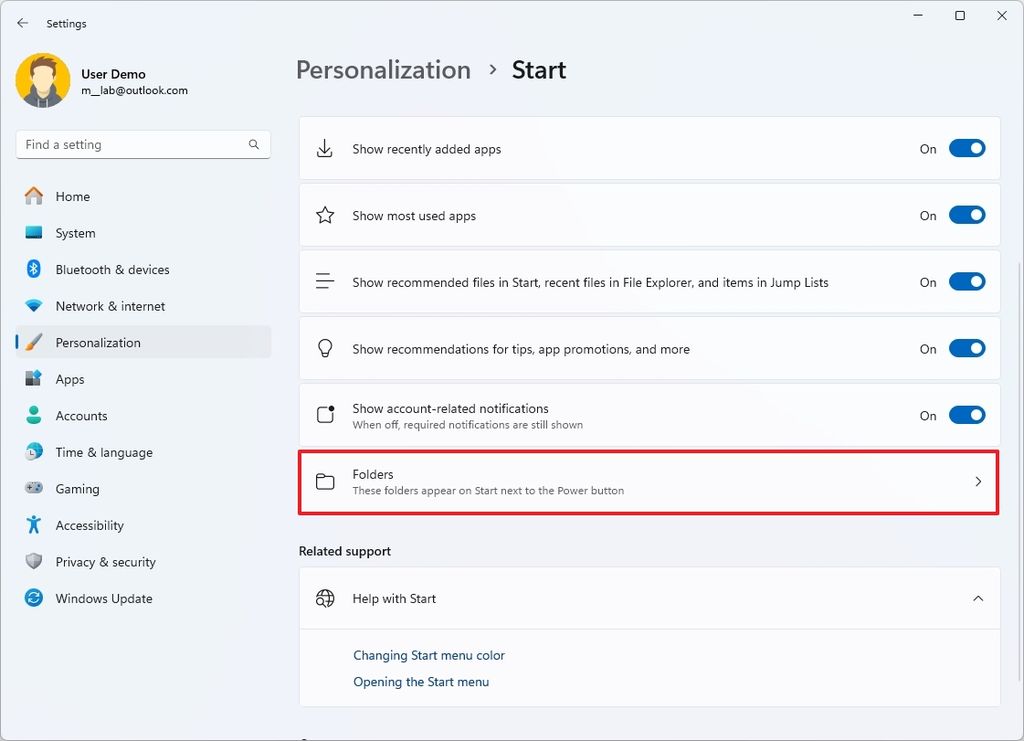The image size is (1024, 741).
Task: Go to Windows Update settings
Action: point(102,598)
